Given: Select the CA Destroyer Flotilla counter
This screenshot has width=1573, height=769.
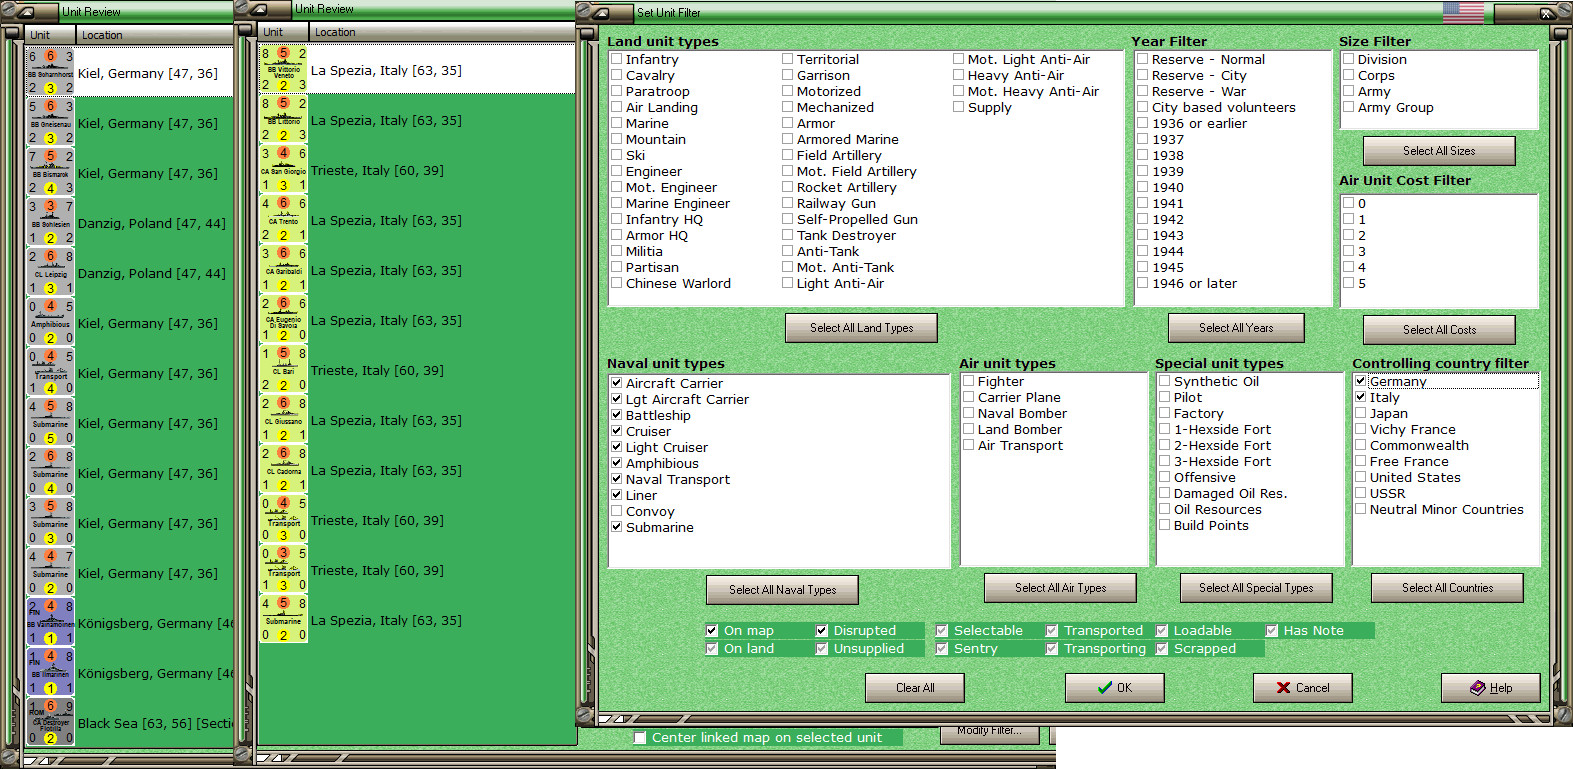Looking at the screenshot, I should tap(50, 722).
